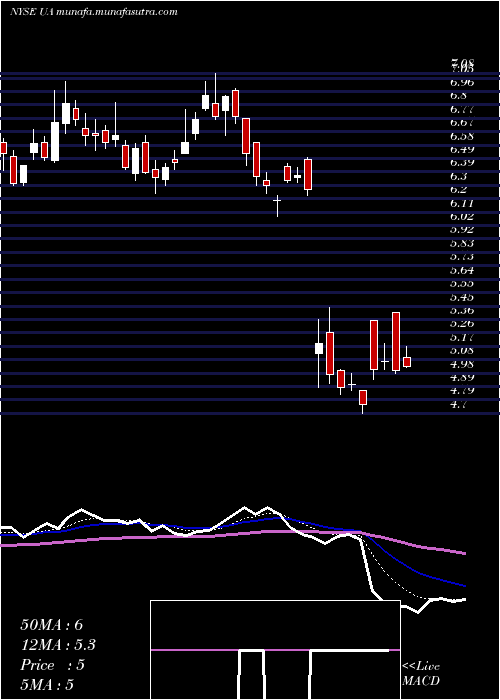
Task: Click the 5MA : 5 value
Action: (46, 685)
